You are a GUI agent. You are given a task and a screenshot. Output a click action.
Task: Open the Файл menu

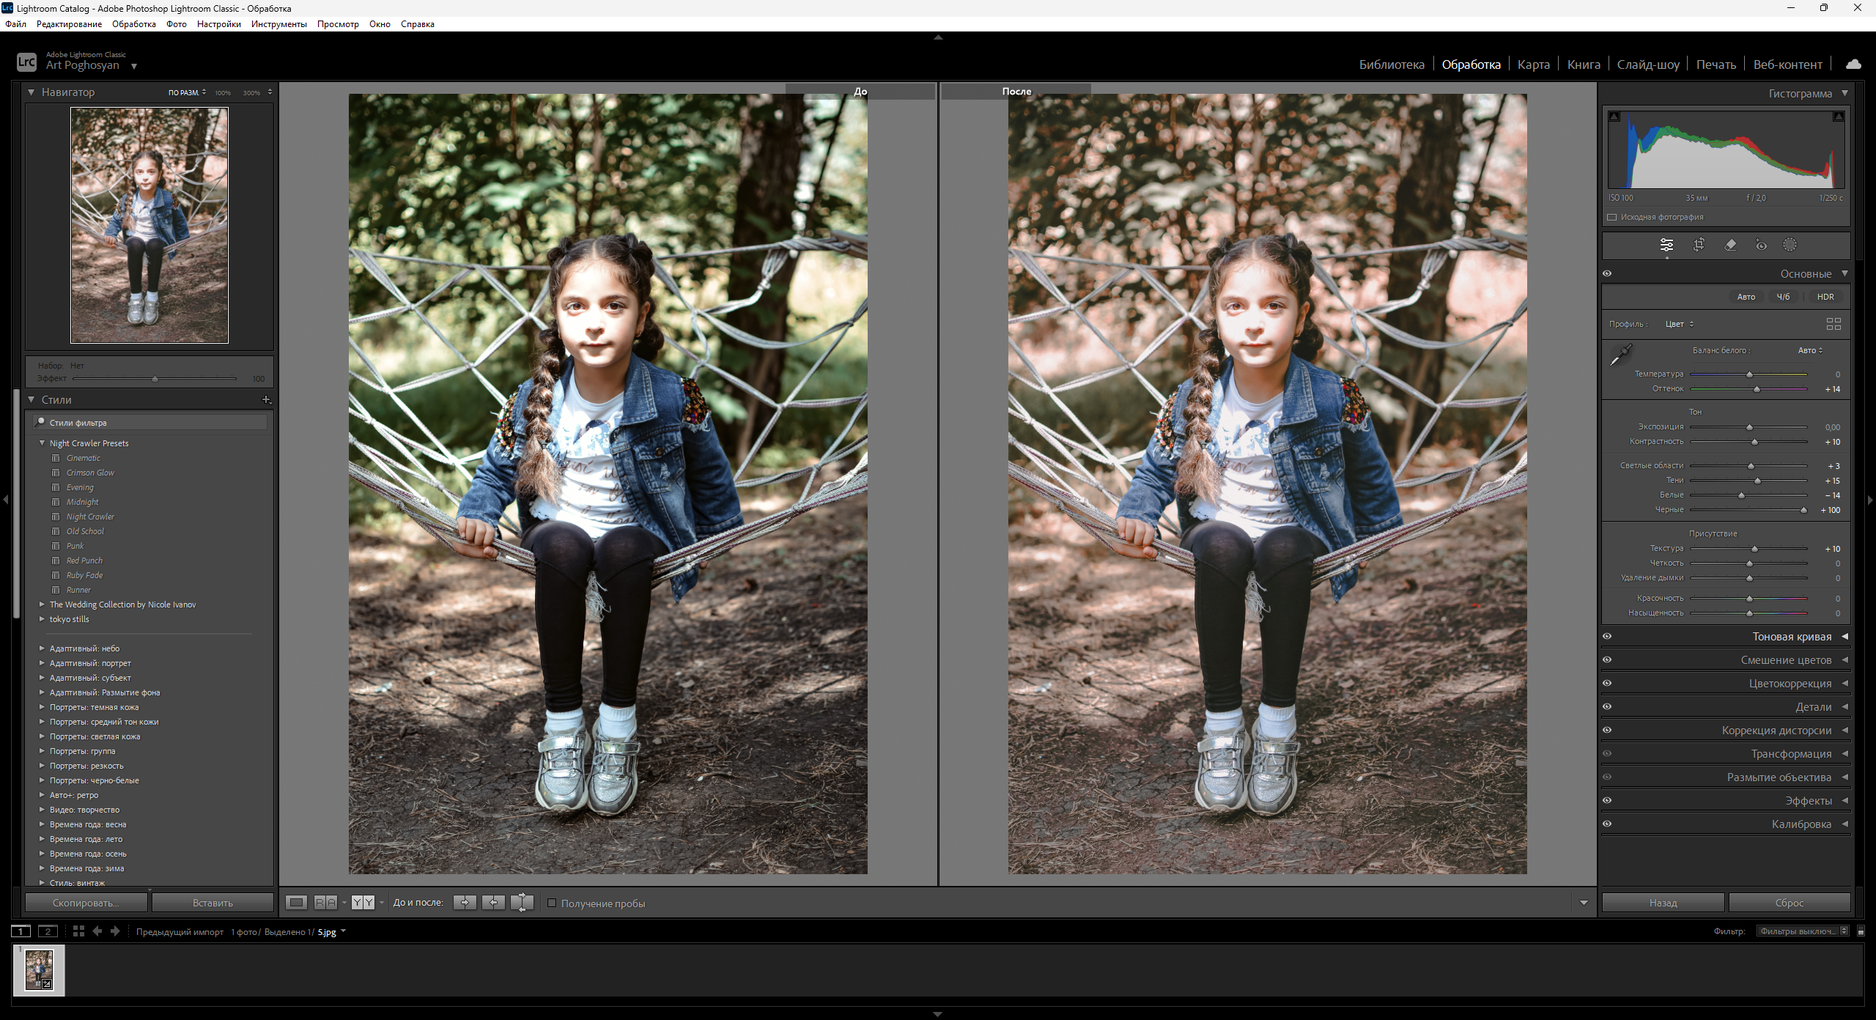coord(16,24)
